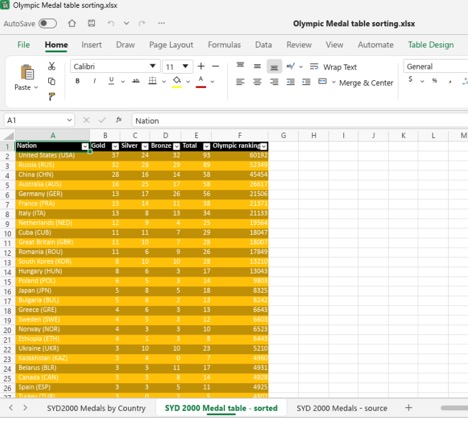Open the General number format dropdown
Screen dimensions: 469x427
pos(436,66)
